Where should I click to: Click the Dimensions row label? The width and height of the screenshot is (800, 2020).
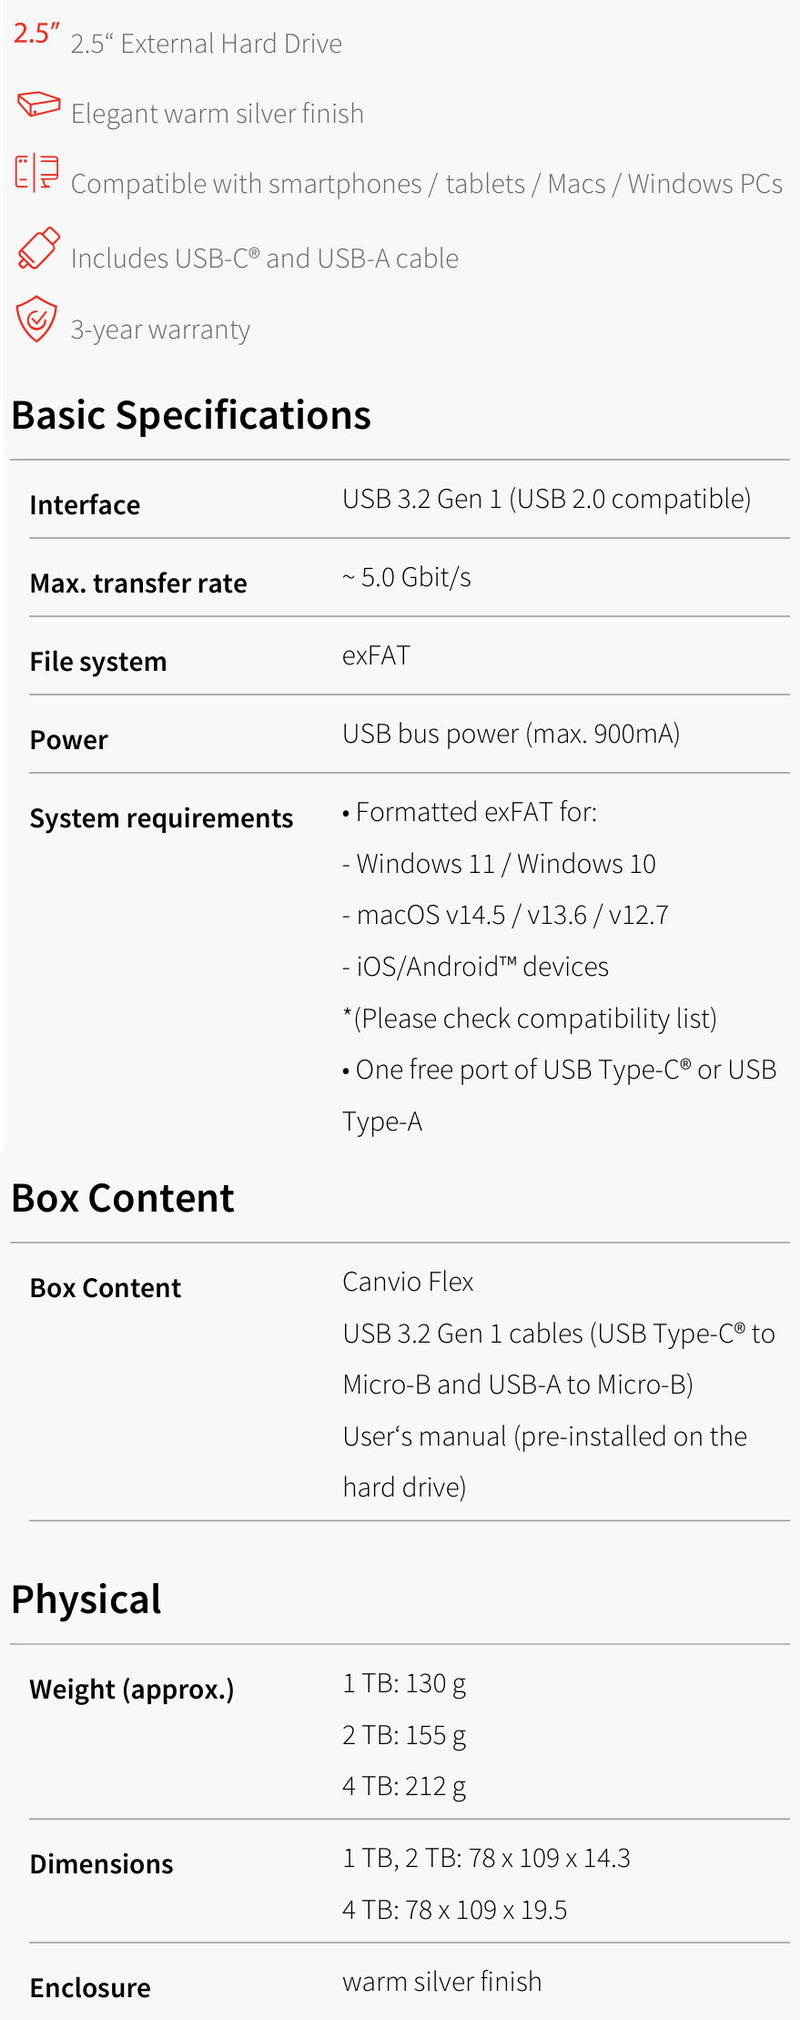click(101, 1864)
